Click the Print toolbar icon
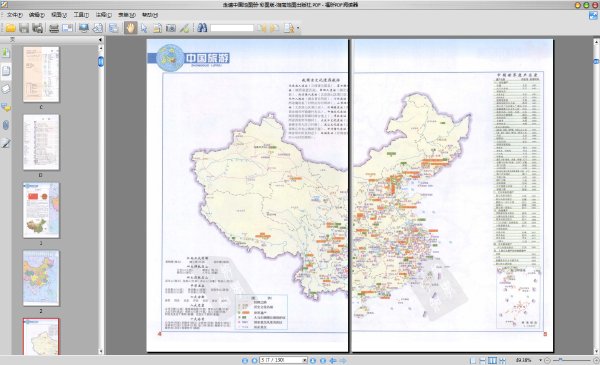 click(x=54, y=28)
